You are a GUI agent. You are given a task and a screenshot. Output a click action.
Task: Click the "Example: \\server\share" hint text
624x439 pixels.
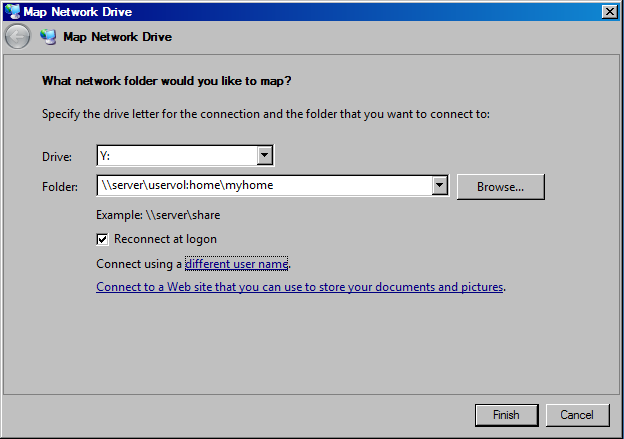click(x=158, y=215)
